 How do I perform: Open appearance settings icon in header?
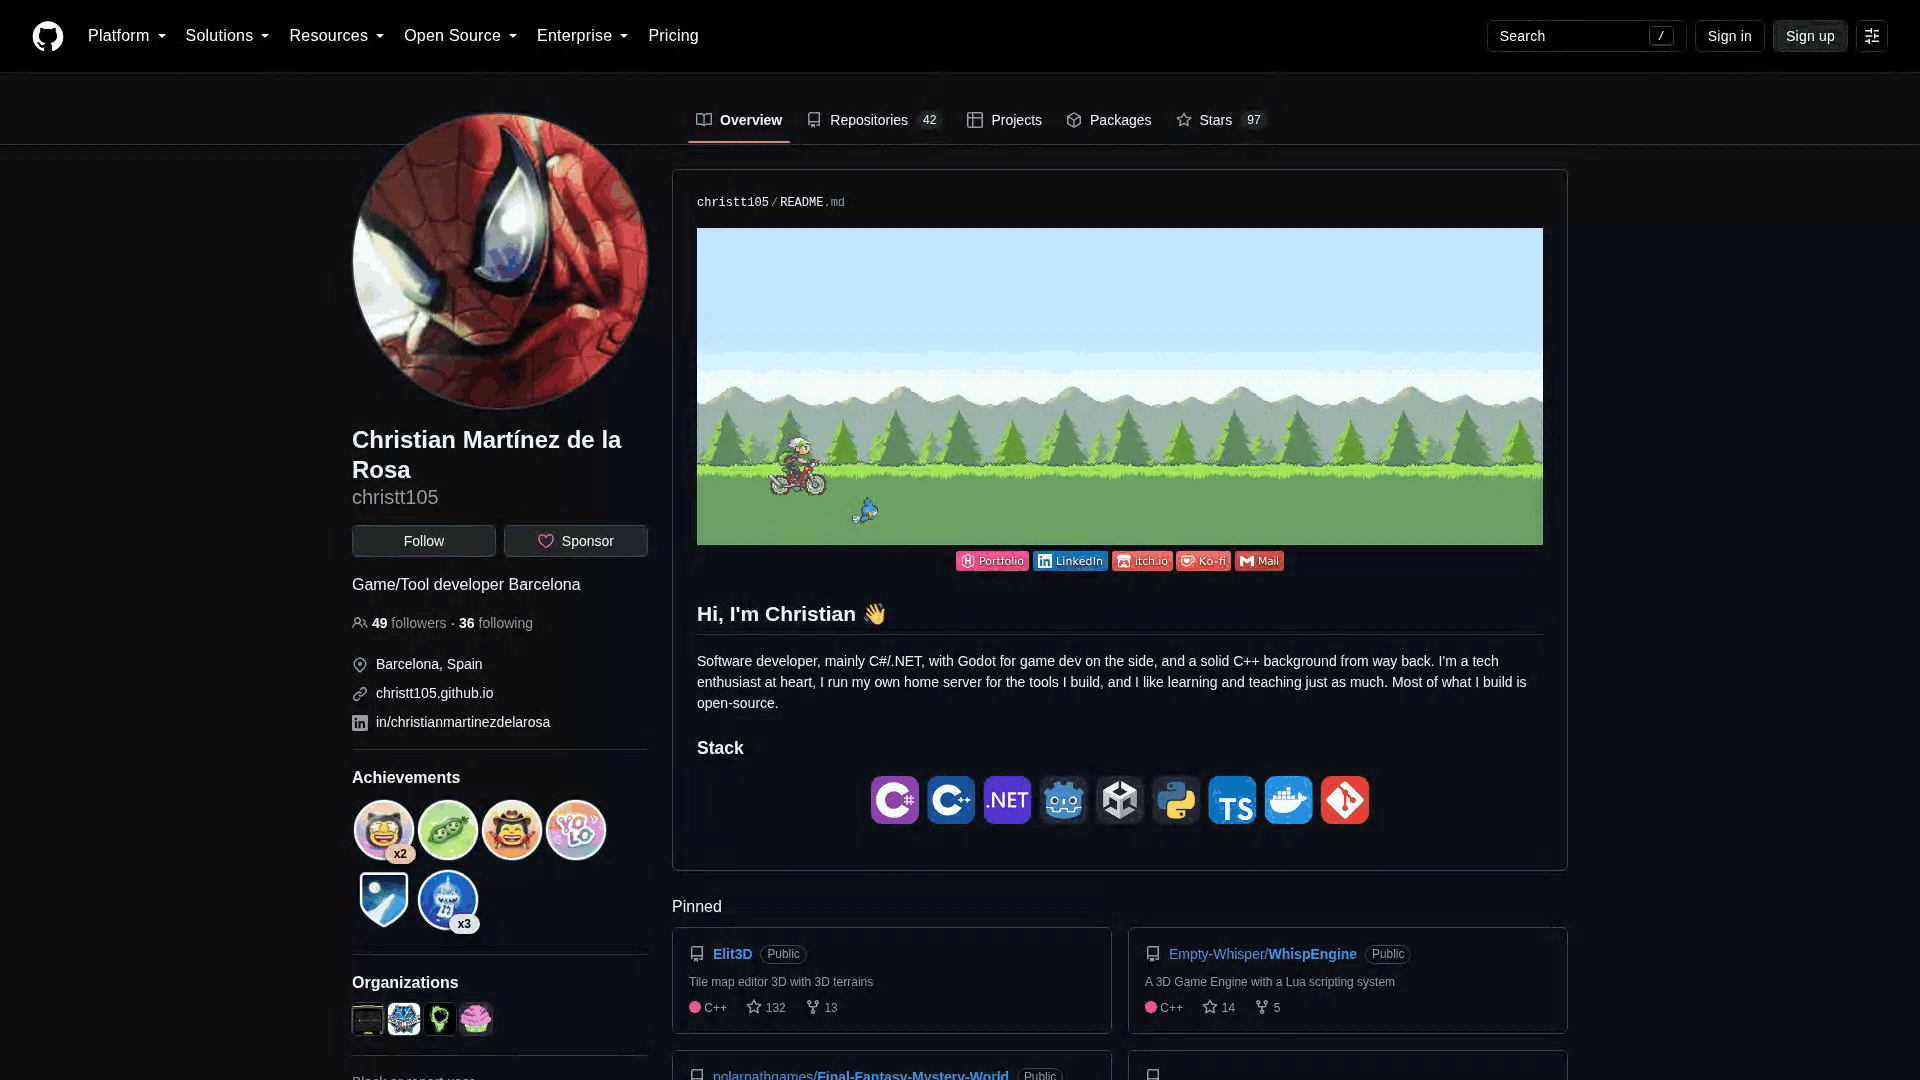click(x=1872, y=36)
